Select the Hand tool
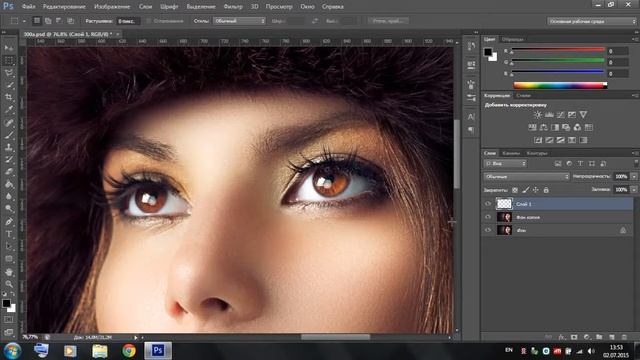Image resolution: width=640 pixels, height=360 pixels. pos(9,272)
